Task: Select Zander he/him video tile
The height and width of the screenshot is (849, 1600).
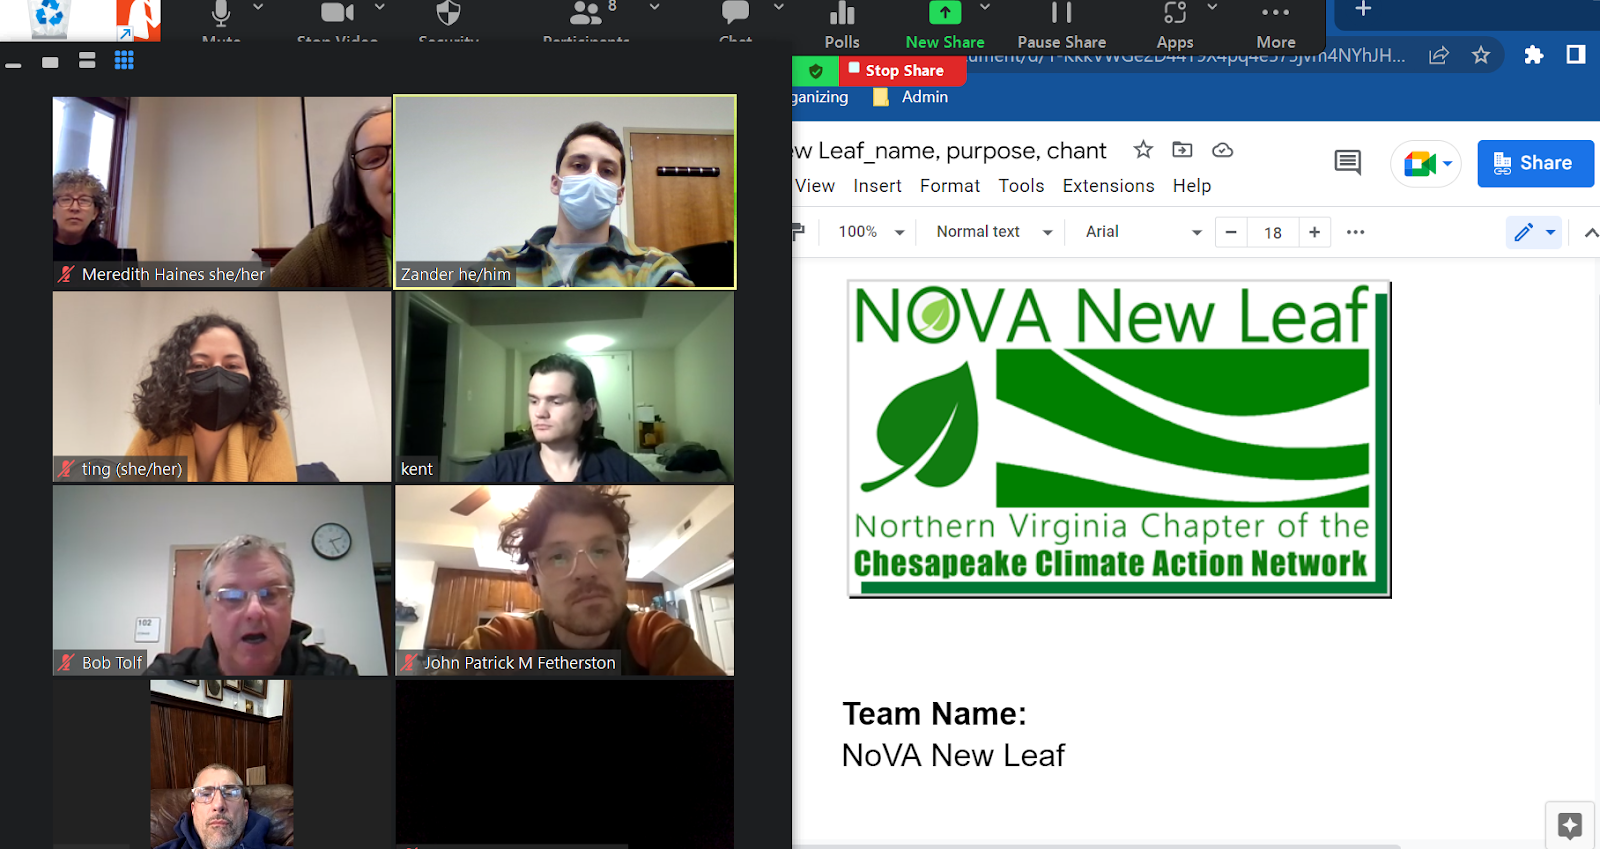Action: pos(565,192)
